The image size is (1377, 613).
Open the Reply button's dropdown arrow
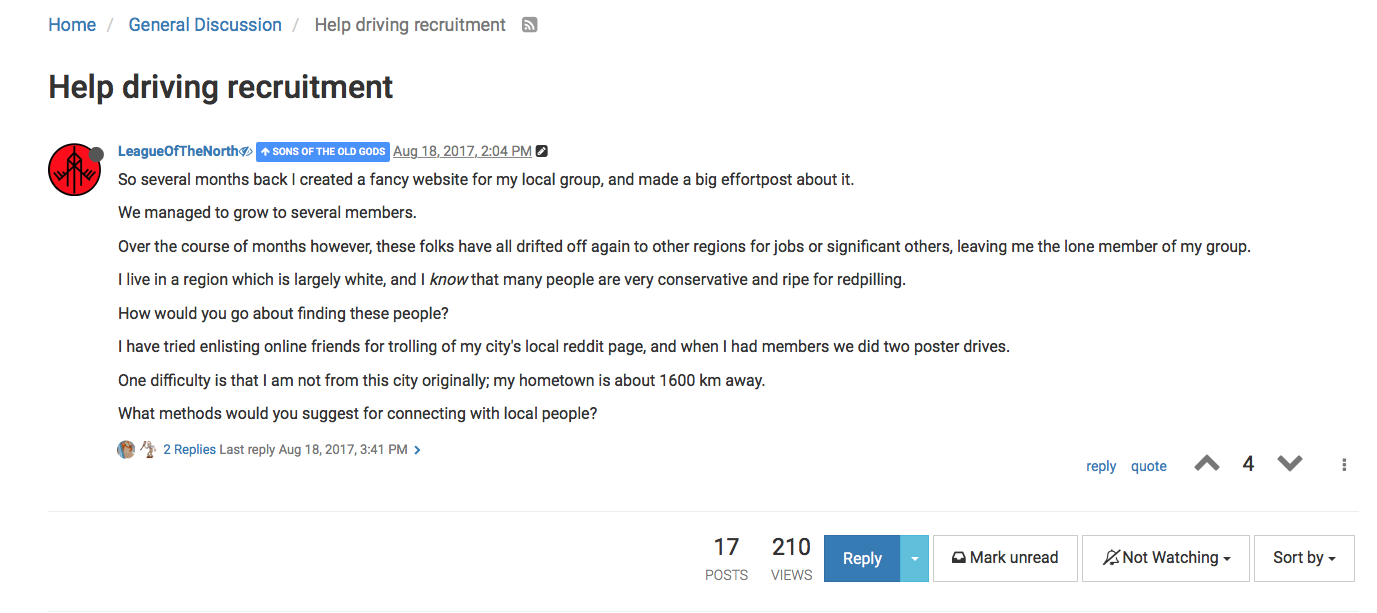pos(914,558)
